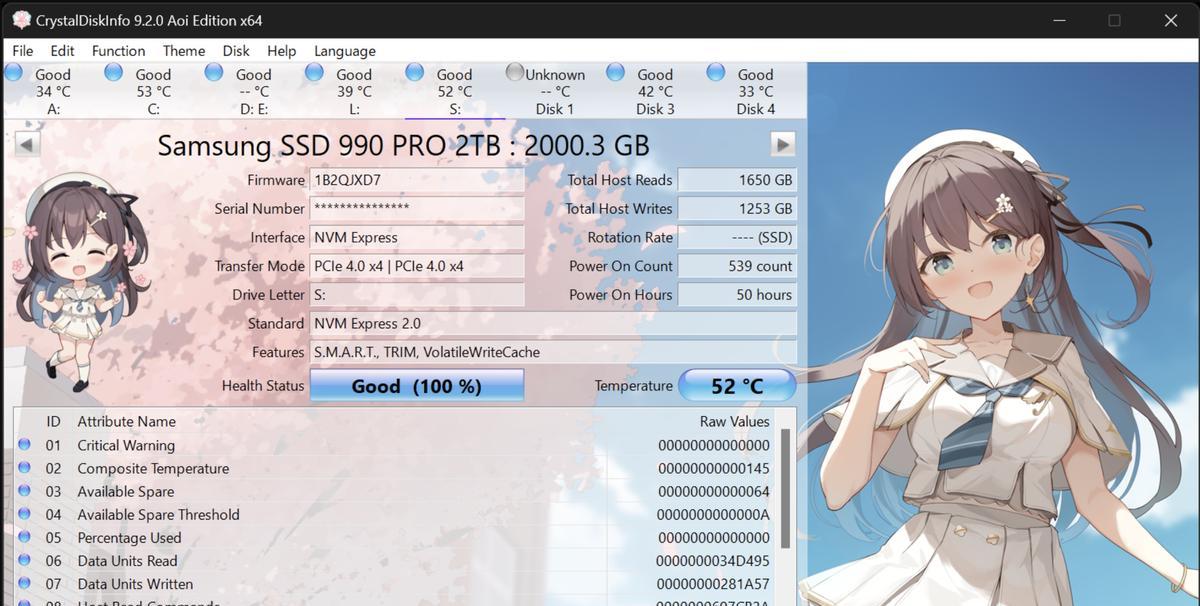Click Rotation Rate value ---- (SSD)

tap(738, 237)
